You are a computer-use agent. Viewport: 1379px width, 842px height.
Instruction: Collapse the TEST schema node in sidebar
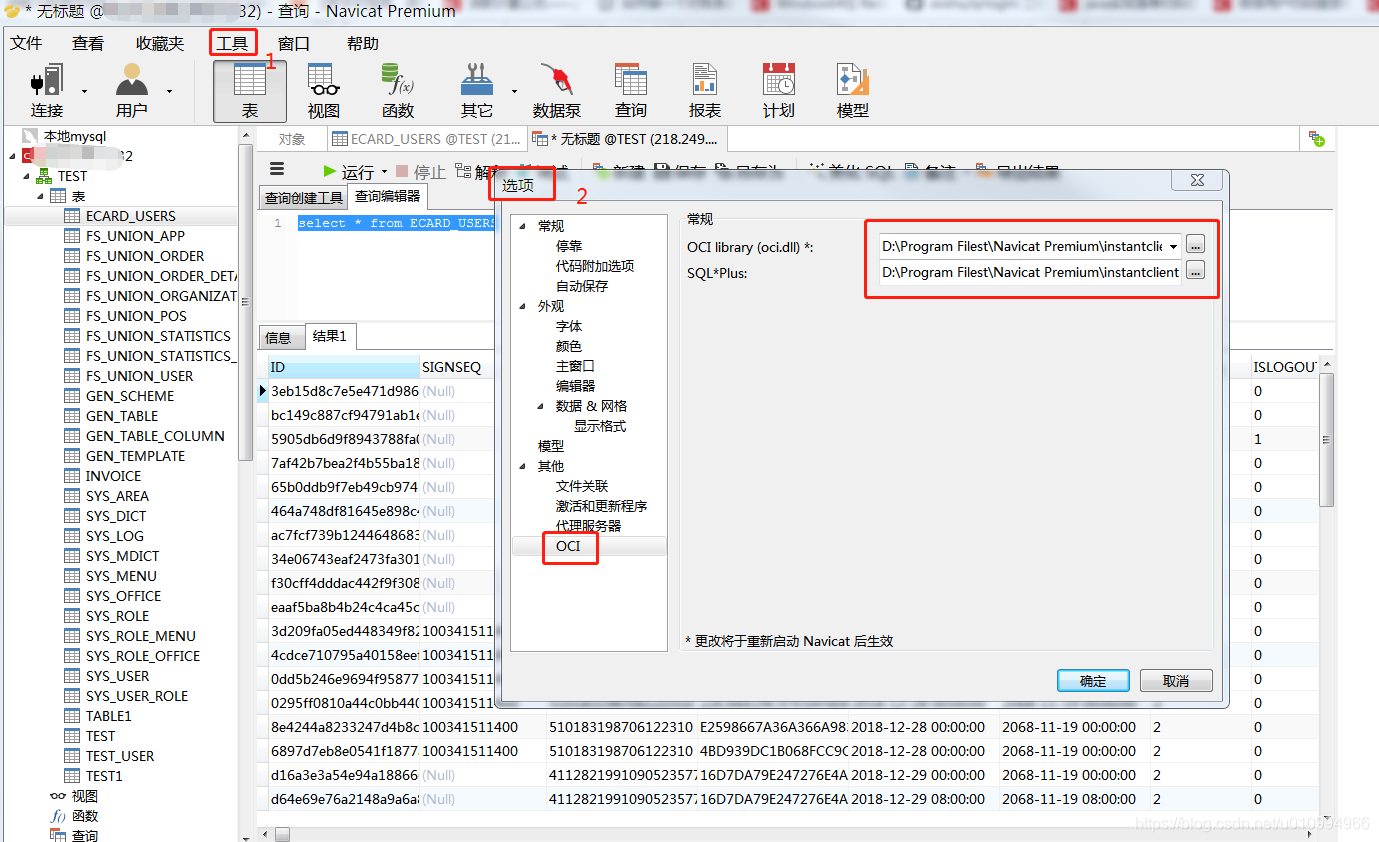[27, 176]
